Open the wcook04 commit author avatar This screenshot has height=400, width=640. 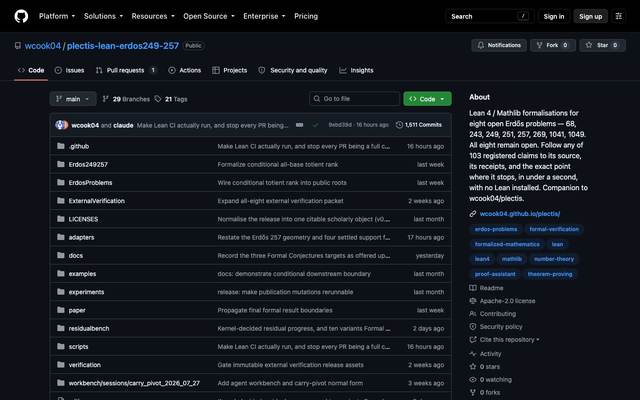[x=61, y=125]
